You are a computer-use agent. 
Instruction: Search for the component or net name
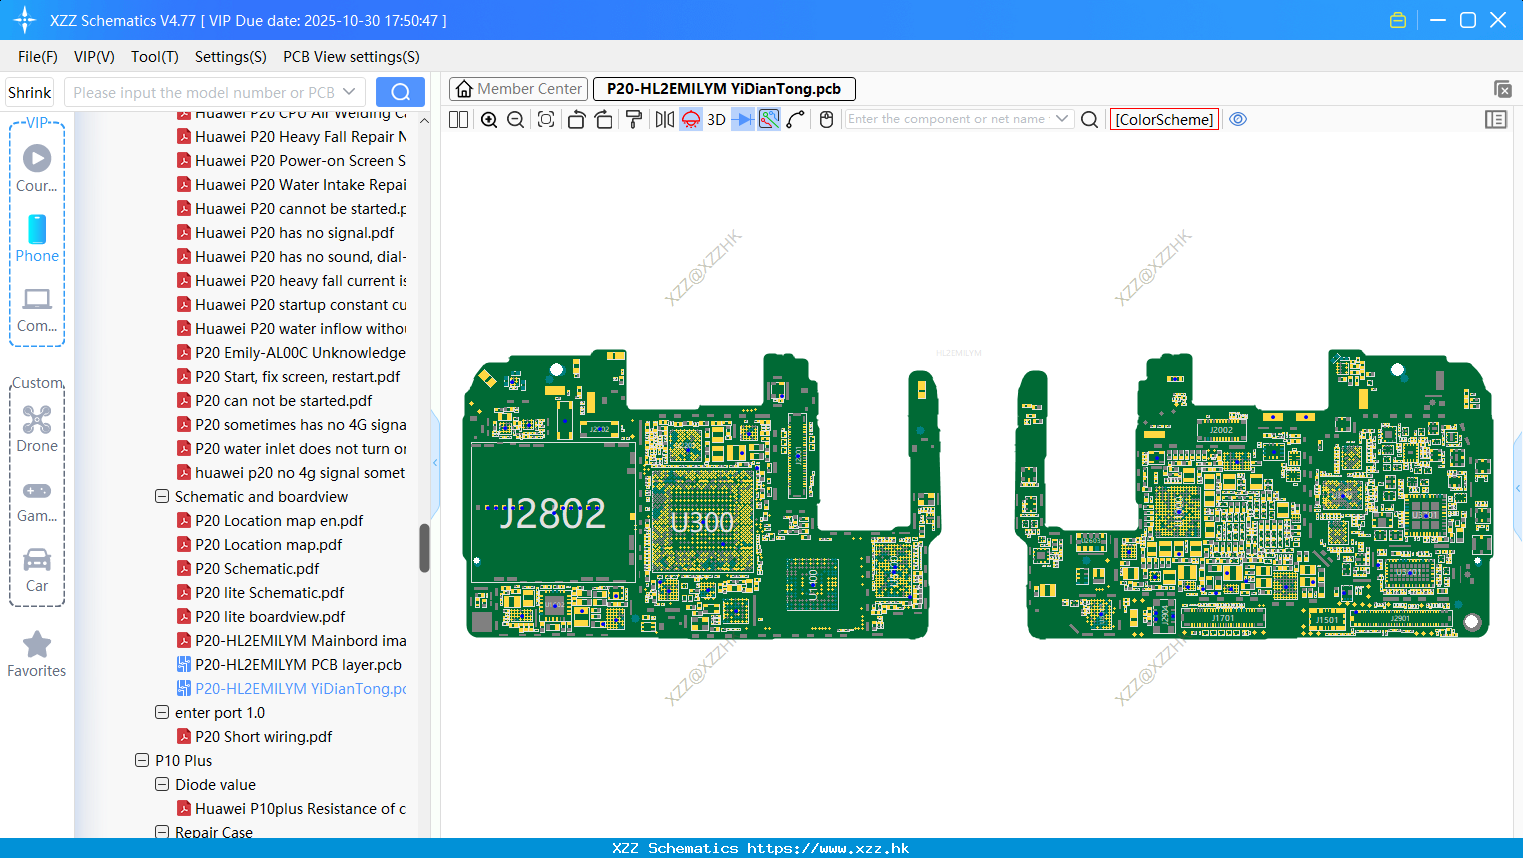(x=1090, y=120)
